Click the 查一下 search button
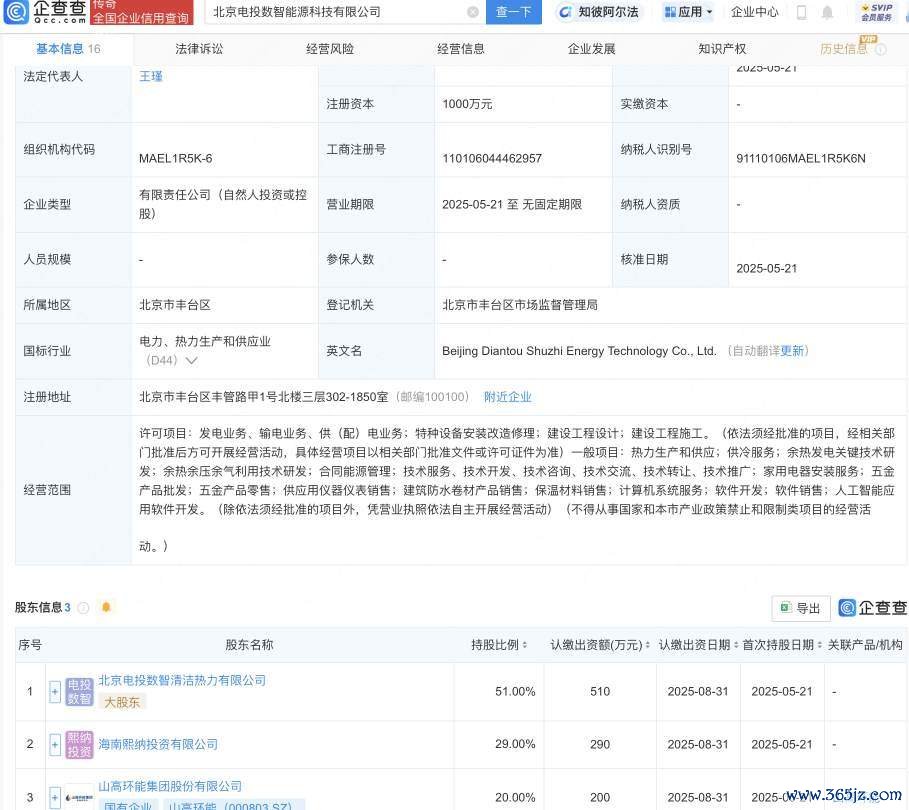The width and height of the screenshot is (909, 810). (x=514, y=12)
